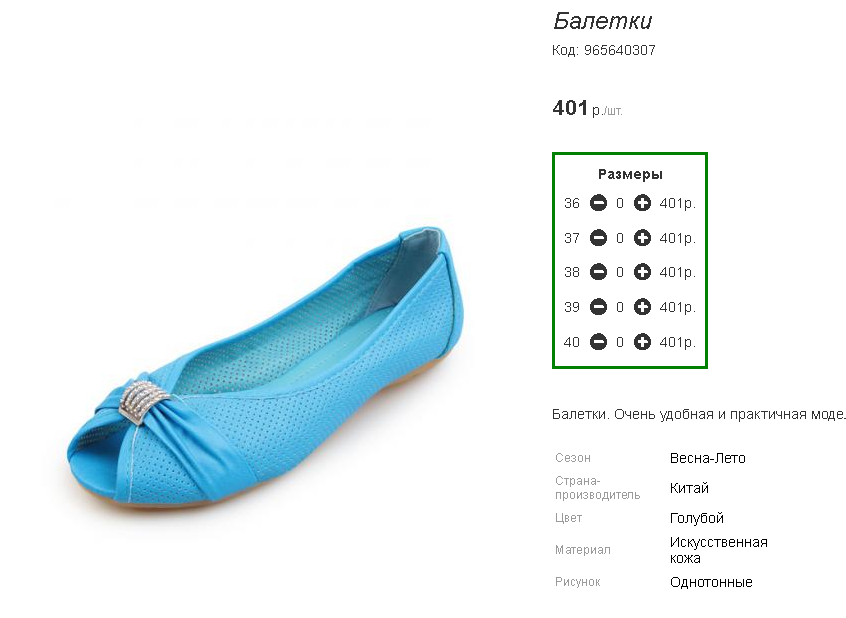The image size is (846, 618).
Task: Click the Китай country value
Action: pyautogui.click(x=689, y=488)
